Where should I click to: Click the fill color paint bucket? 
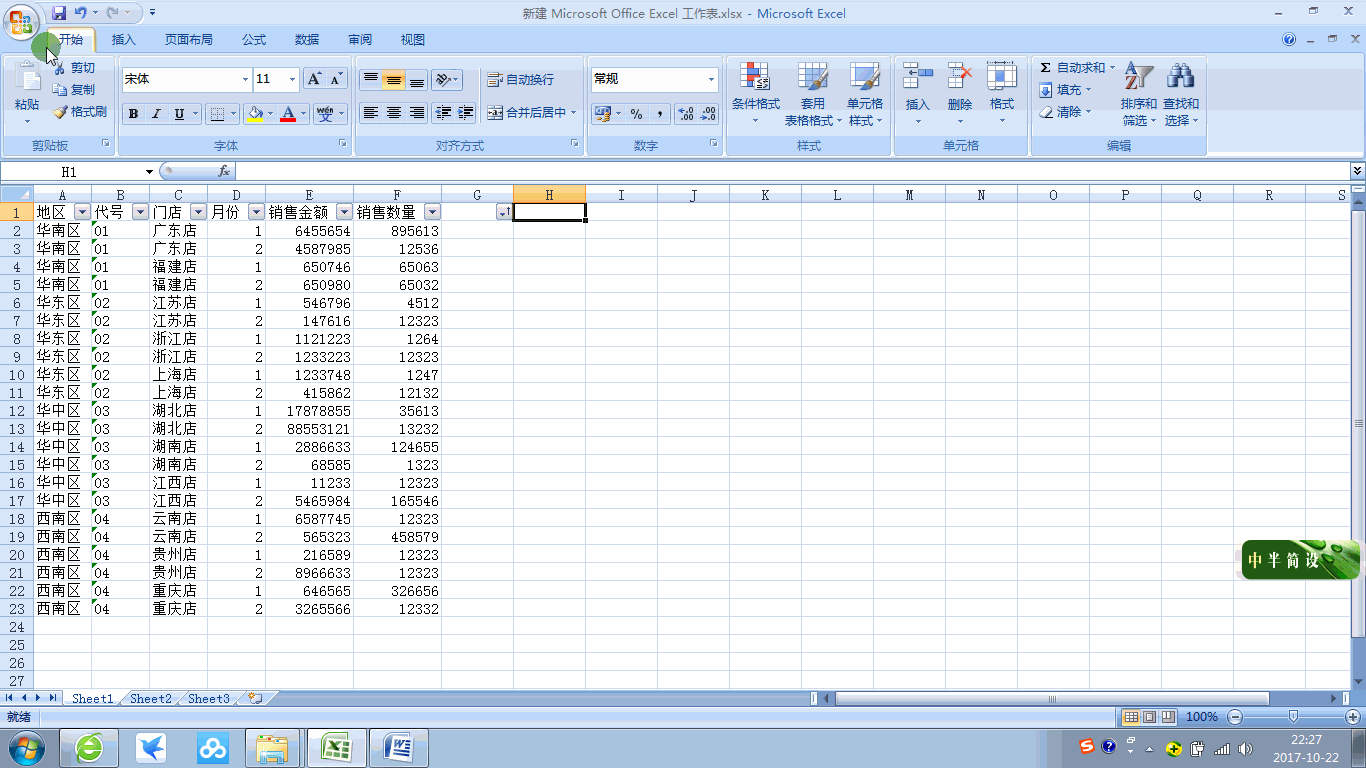[255, 114]
